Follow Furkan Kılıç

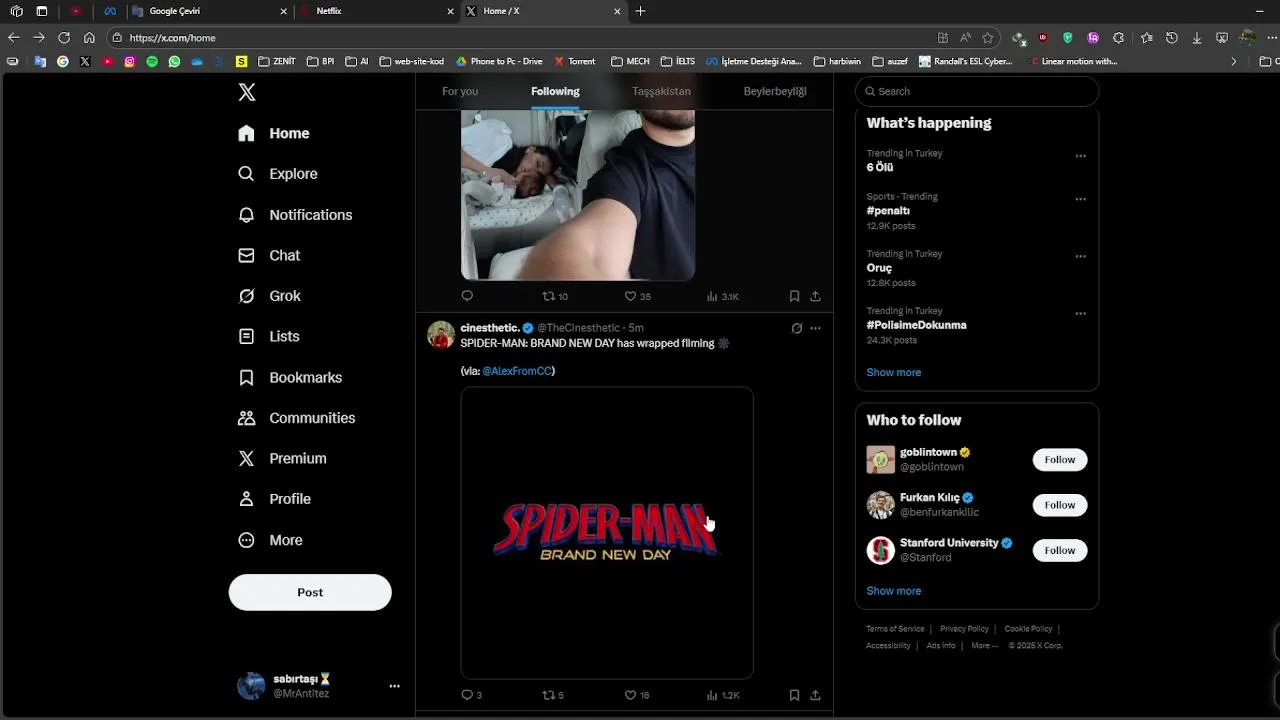coord(1059,505)
